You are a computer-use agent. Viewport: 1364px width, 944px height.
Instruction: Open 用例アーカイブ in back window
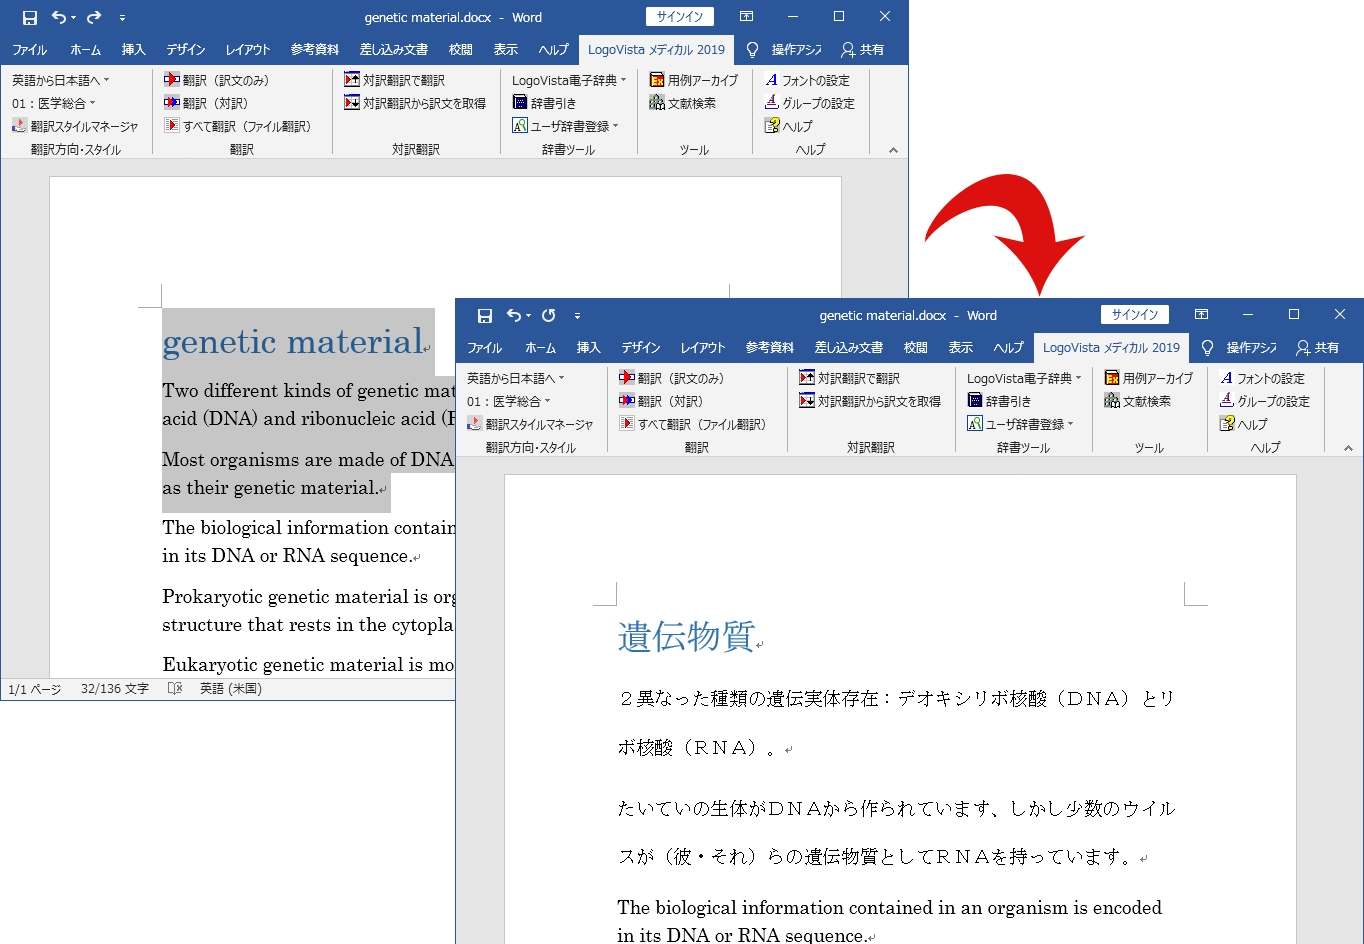coord(694,80)
